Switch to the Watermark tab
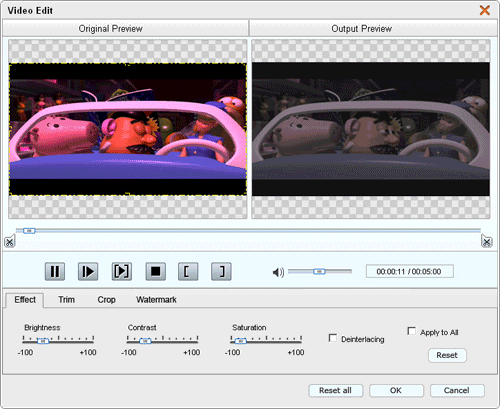 click(156, 300)
